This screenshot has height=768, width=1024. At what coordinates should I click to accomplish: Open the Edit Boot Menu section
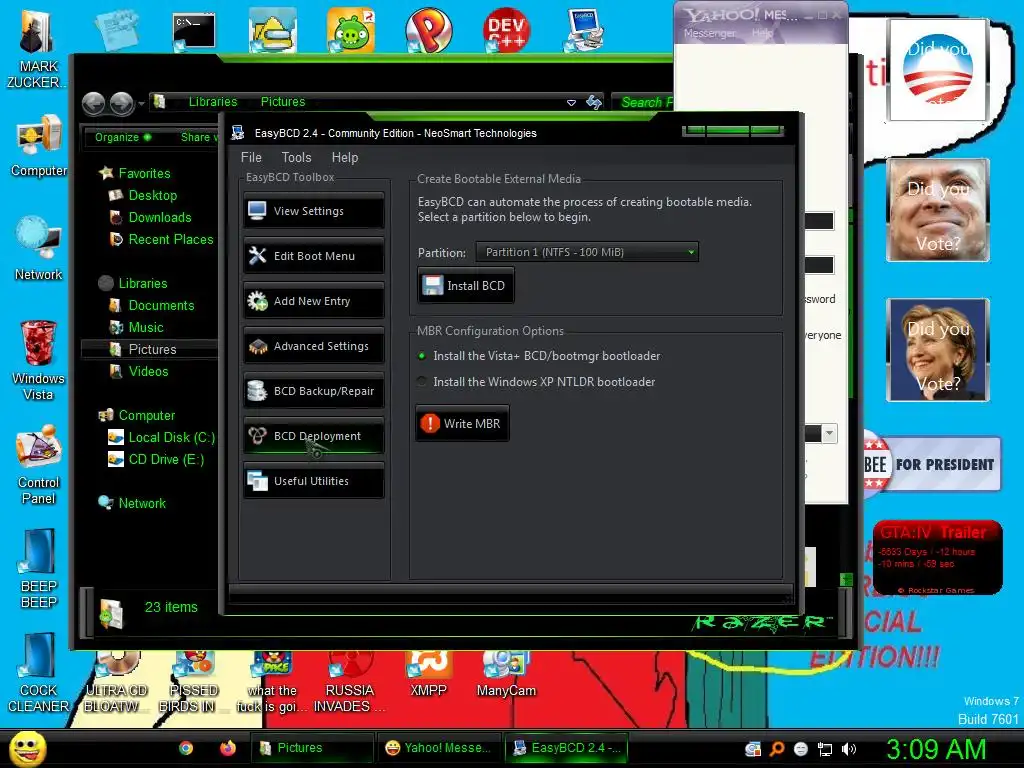pyautogui.click(x=313, y=256)
